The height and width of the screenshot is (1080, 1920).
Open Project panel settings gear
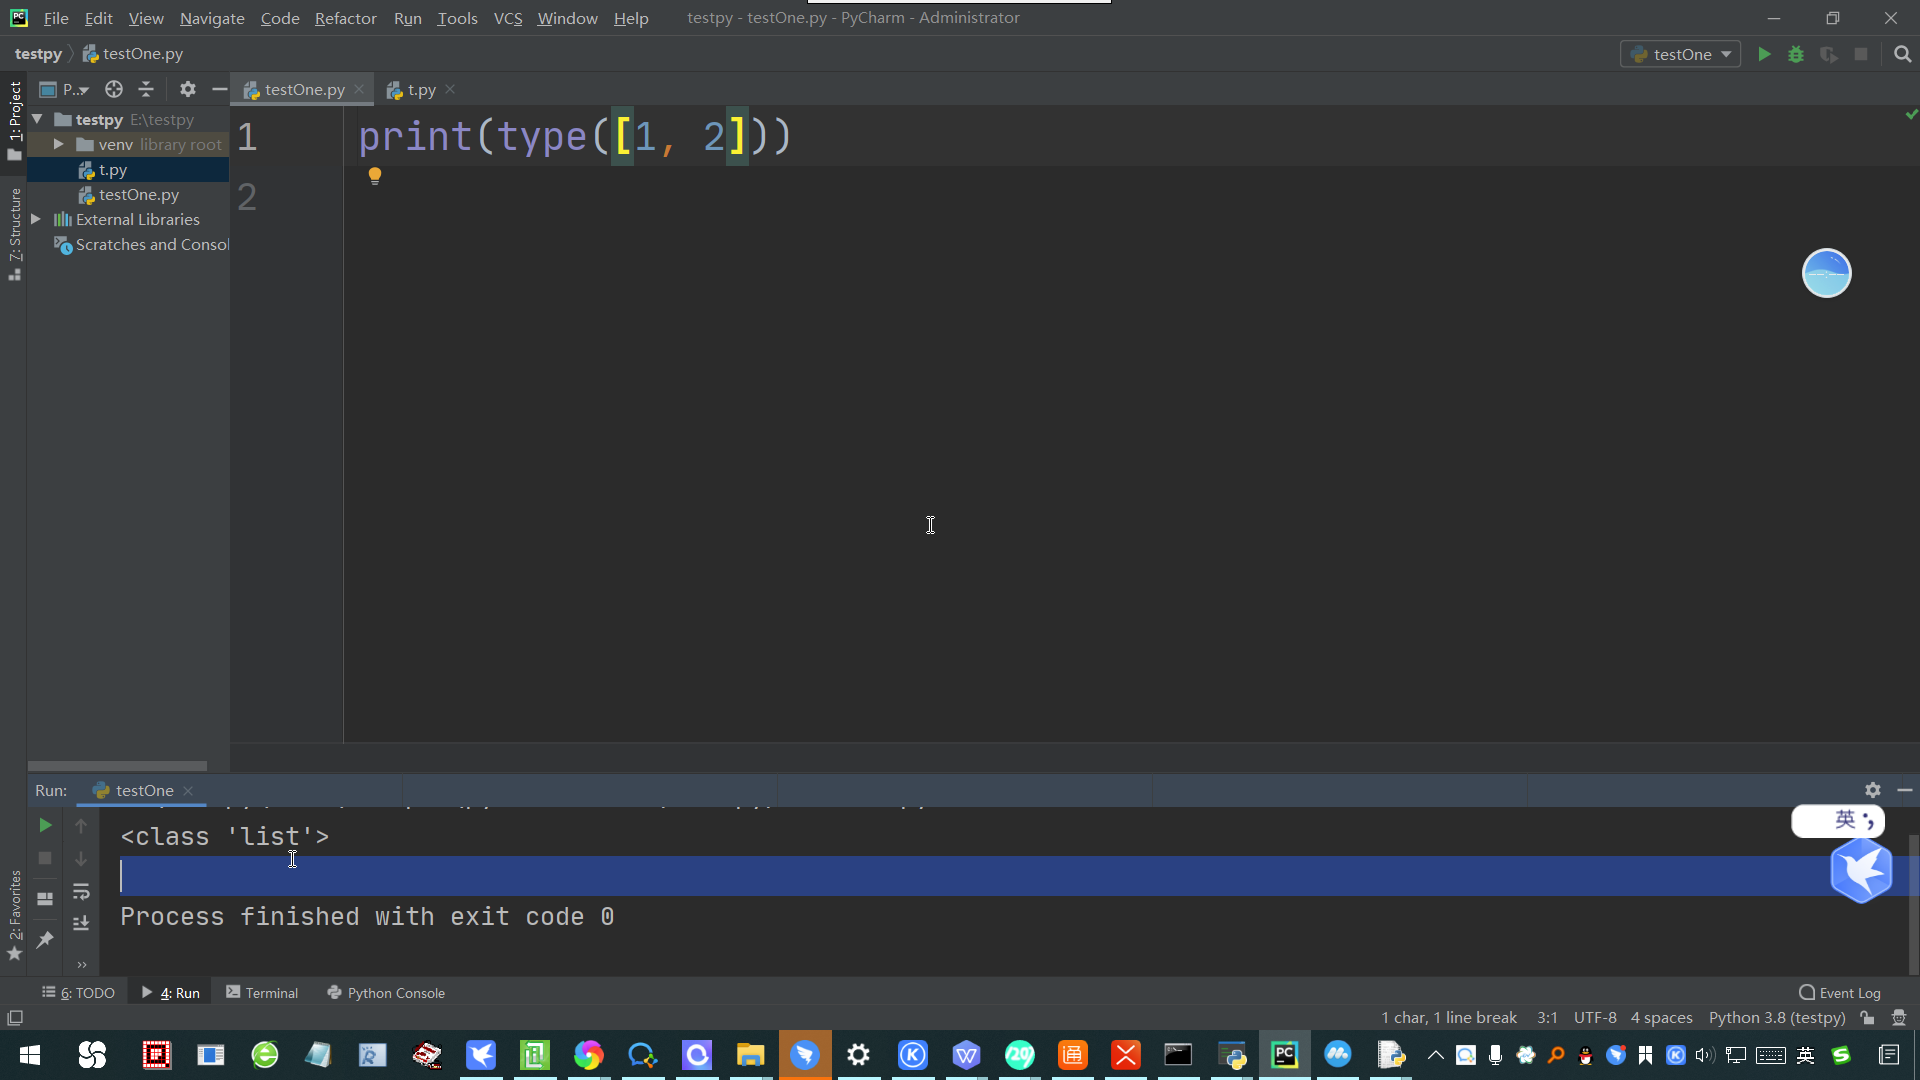pyautogui.click(x=187, y=89)
